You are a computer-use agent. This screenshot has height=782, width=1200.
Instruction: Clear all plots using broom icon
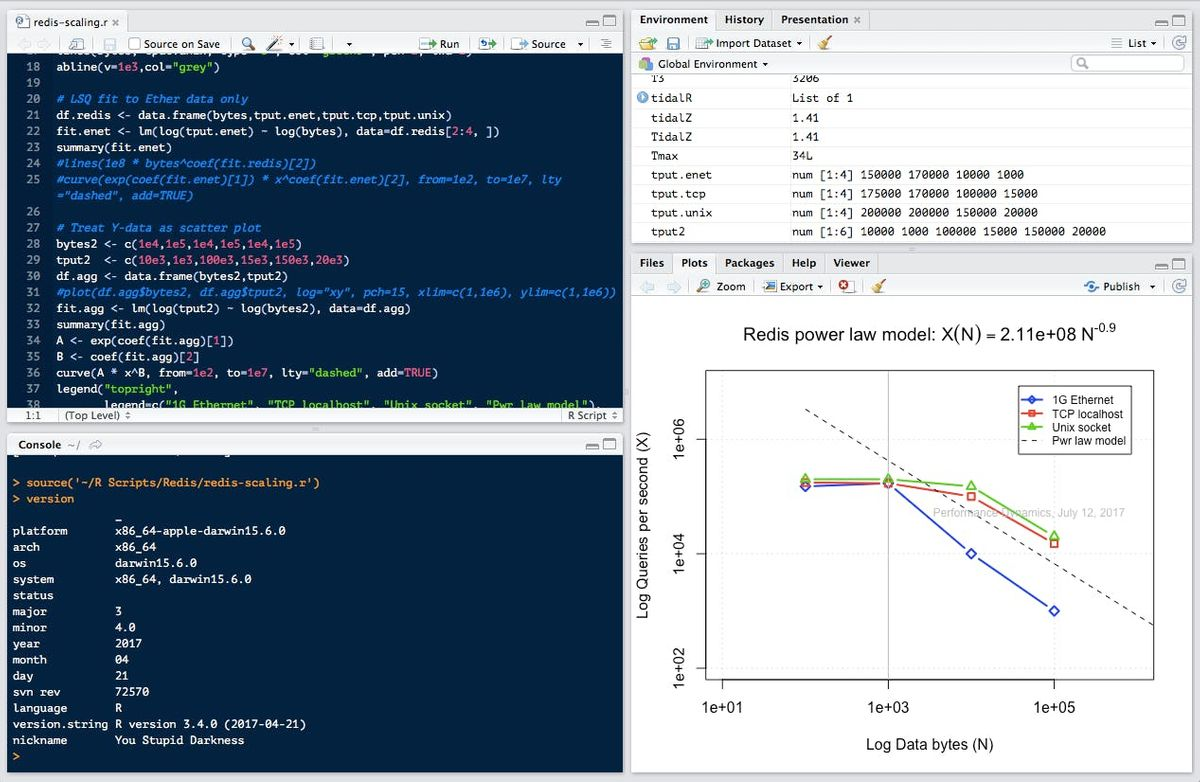(x=878, y=286)
